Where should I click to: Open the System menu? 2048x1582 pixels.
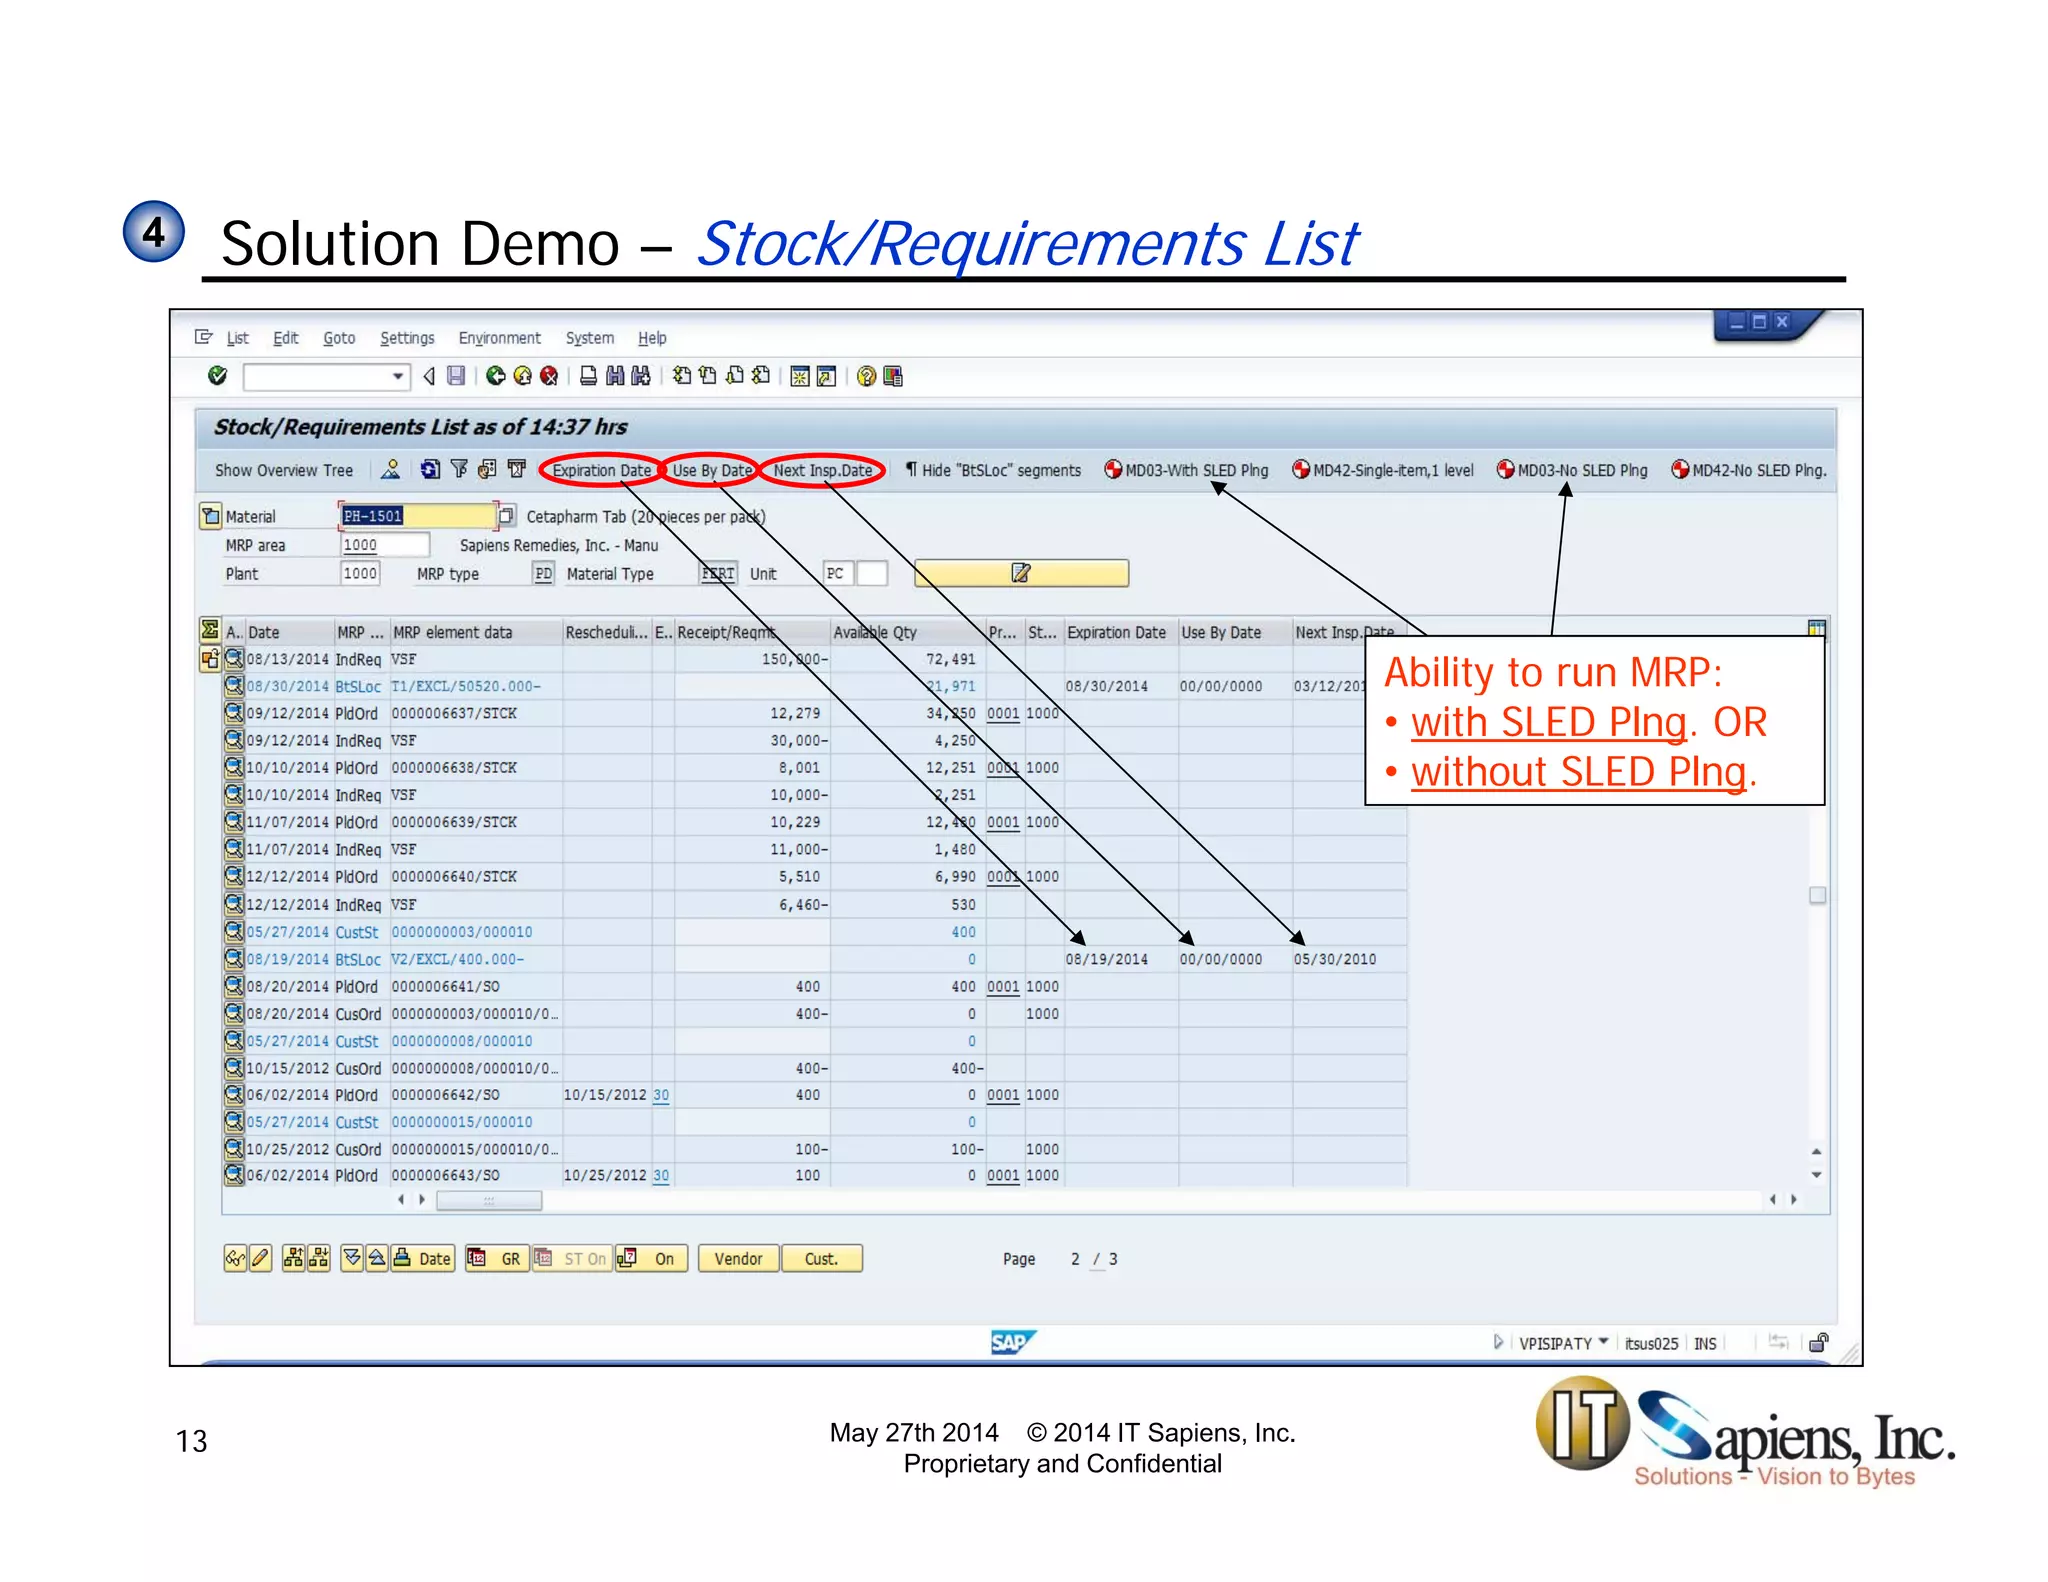point(590,338)
